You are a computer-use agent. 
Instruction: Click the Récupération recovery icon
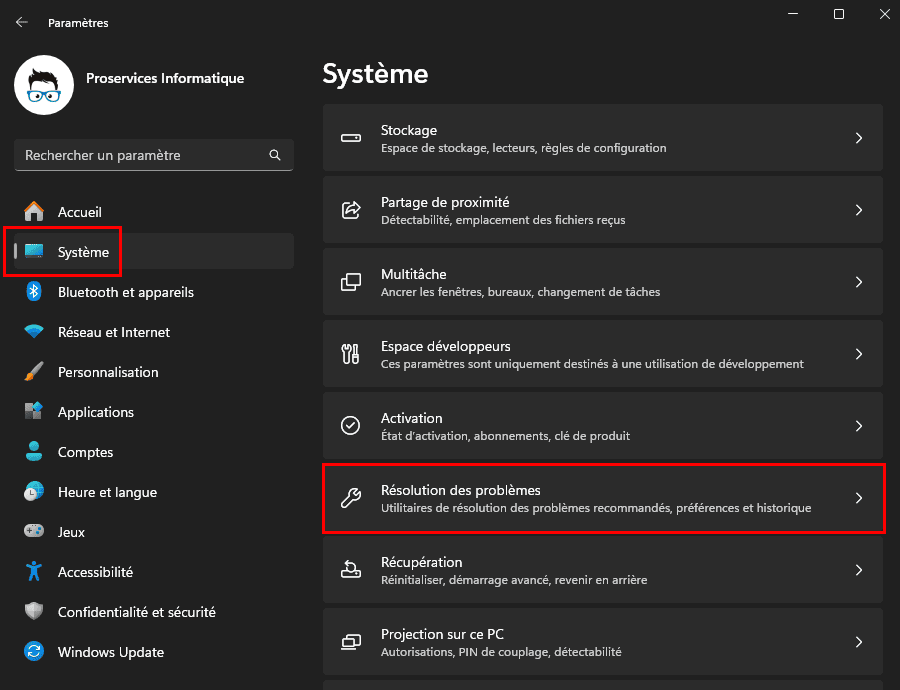pos(350,569)
